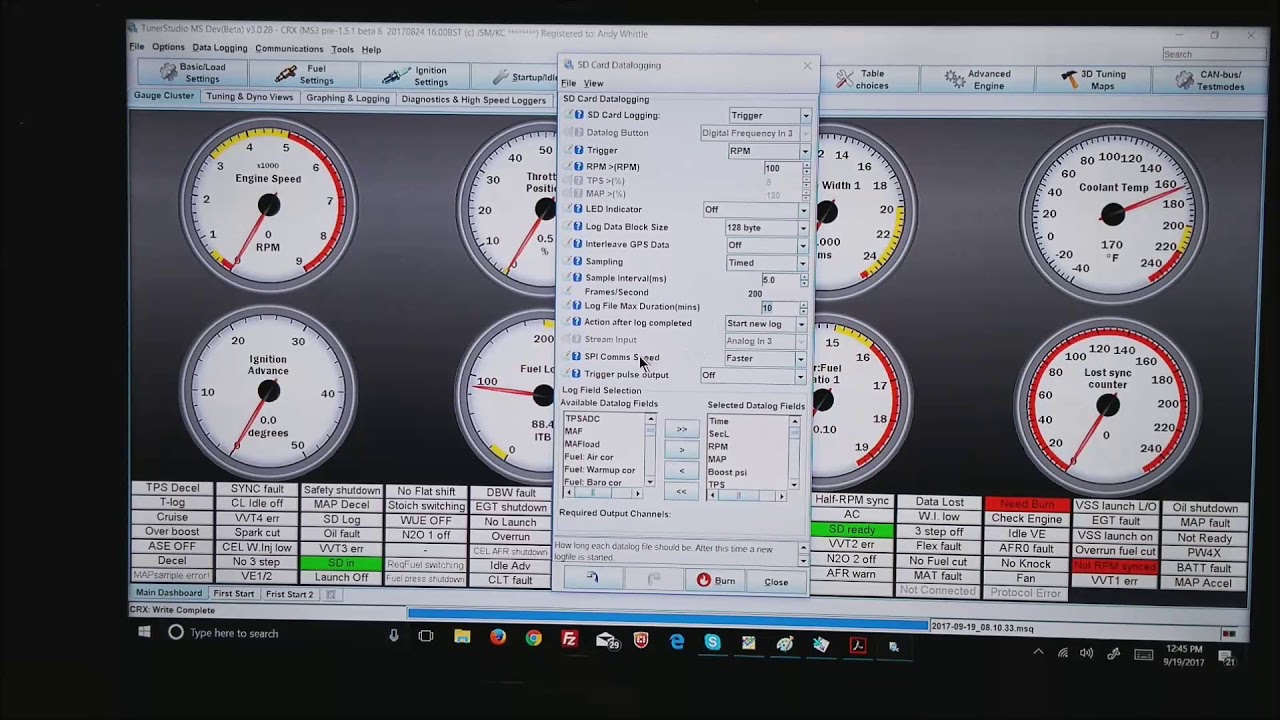Increase RPM threshold with stepper up arrow
Image resolution: width=1280 pixels, height=720 pixels.
806,165
